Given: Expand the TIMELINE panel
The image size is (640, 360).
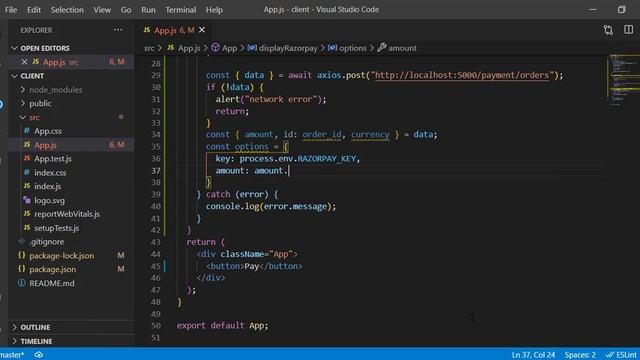Looking at the screenshot, I should (36, 341).
